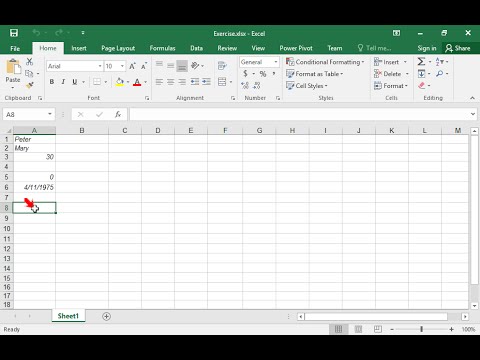Toggle Underline formatting

click(x=75, y=82)
